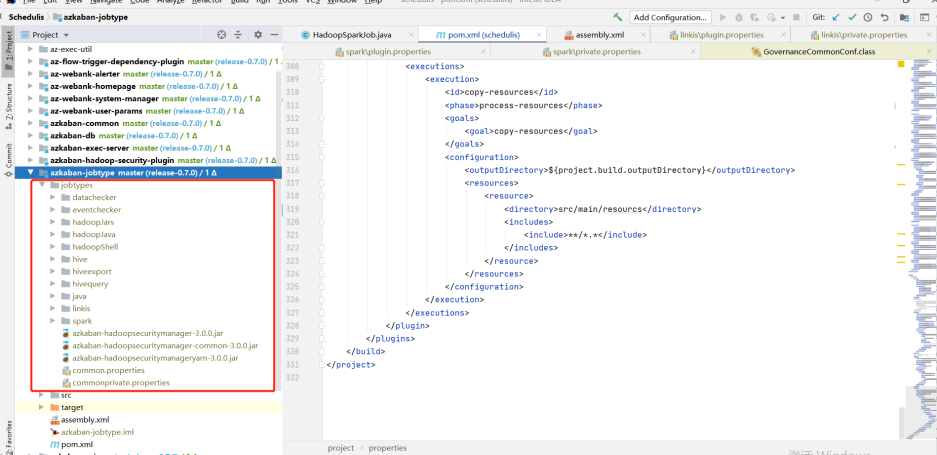
Task: Click the locate-in-project crosshair icon
Action: (221, 34)
